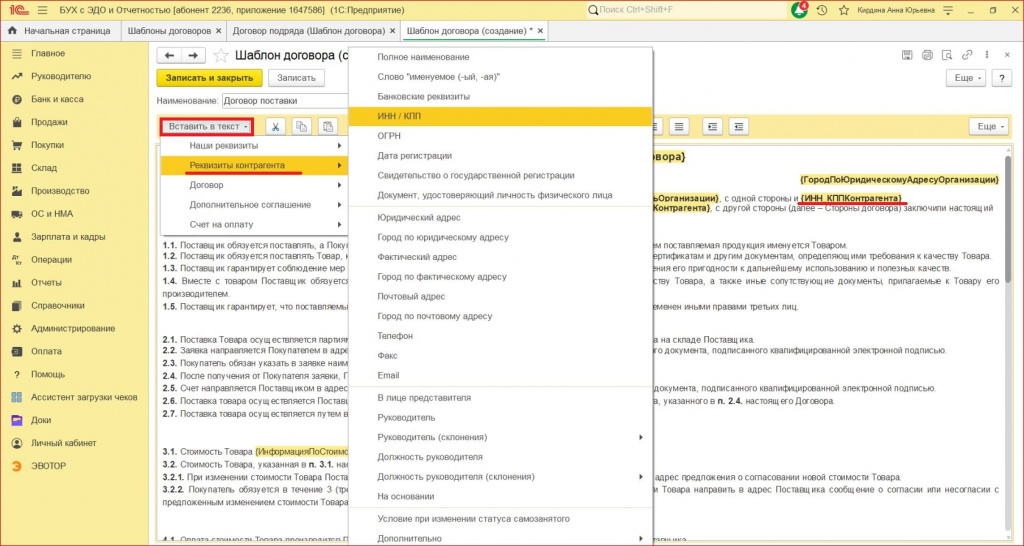This screenshot has width=1024, height=546.
Task: Click the printer icon
Action: pyautogui.click(x=927, y=56)
